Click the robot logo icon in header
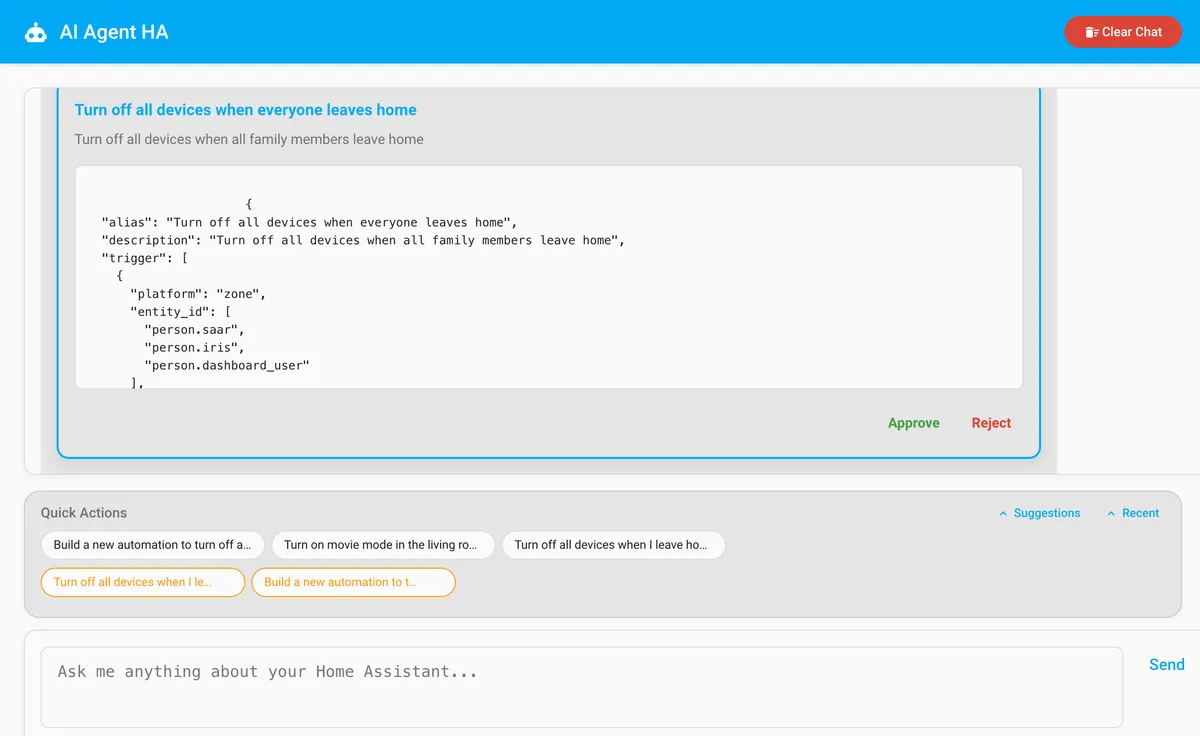The image size is (1200, 736). 36,33
